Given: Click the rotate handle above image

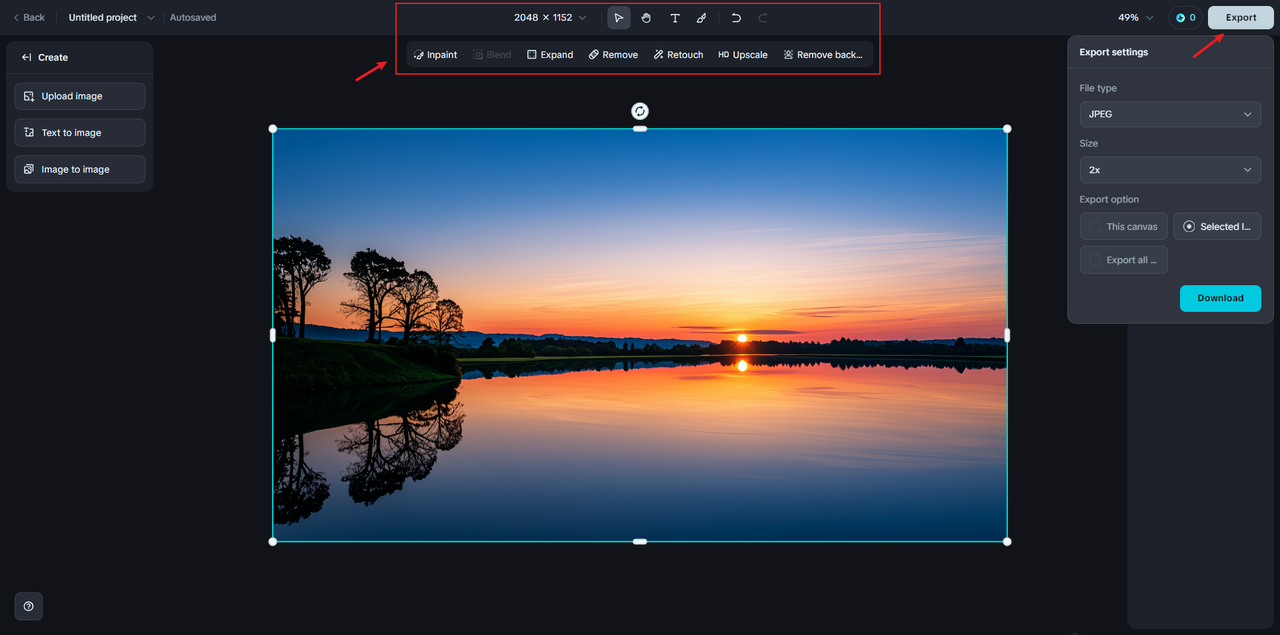Looking at the screenshot, I should (x=640, y=111).
